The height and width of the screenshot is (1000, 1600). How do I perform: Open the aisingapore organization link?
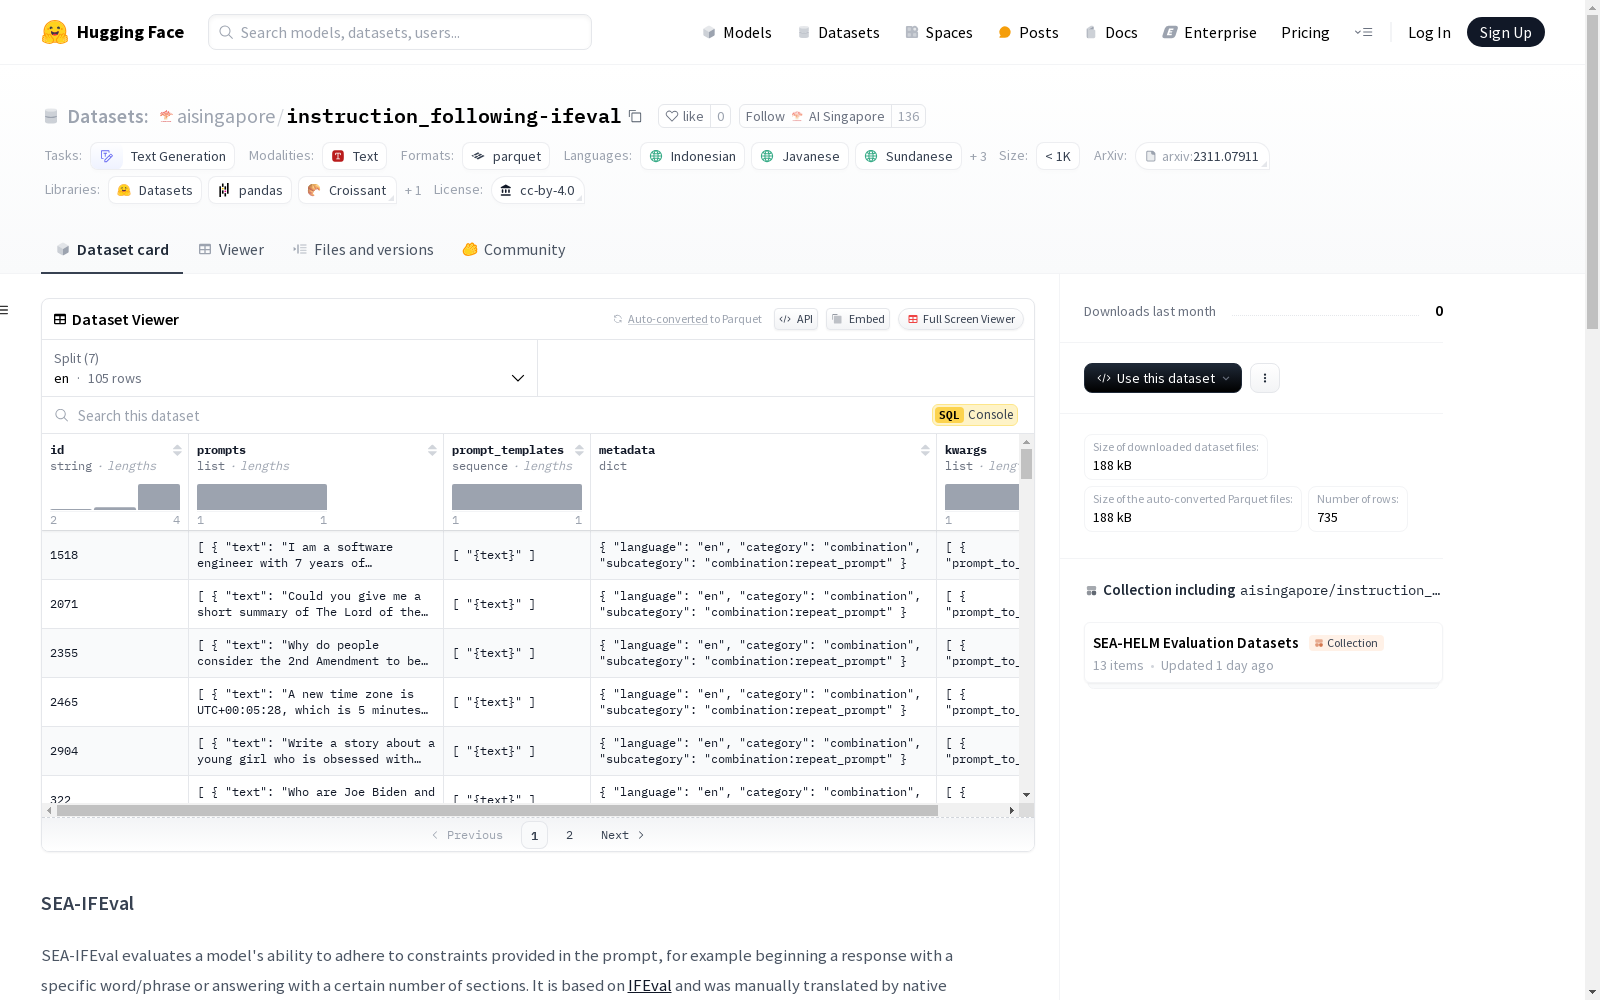(x=226, y=116)
